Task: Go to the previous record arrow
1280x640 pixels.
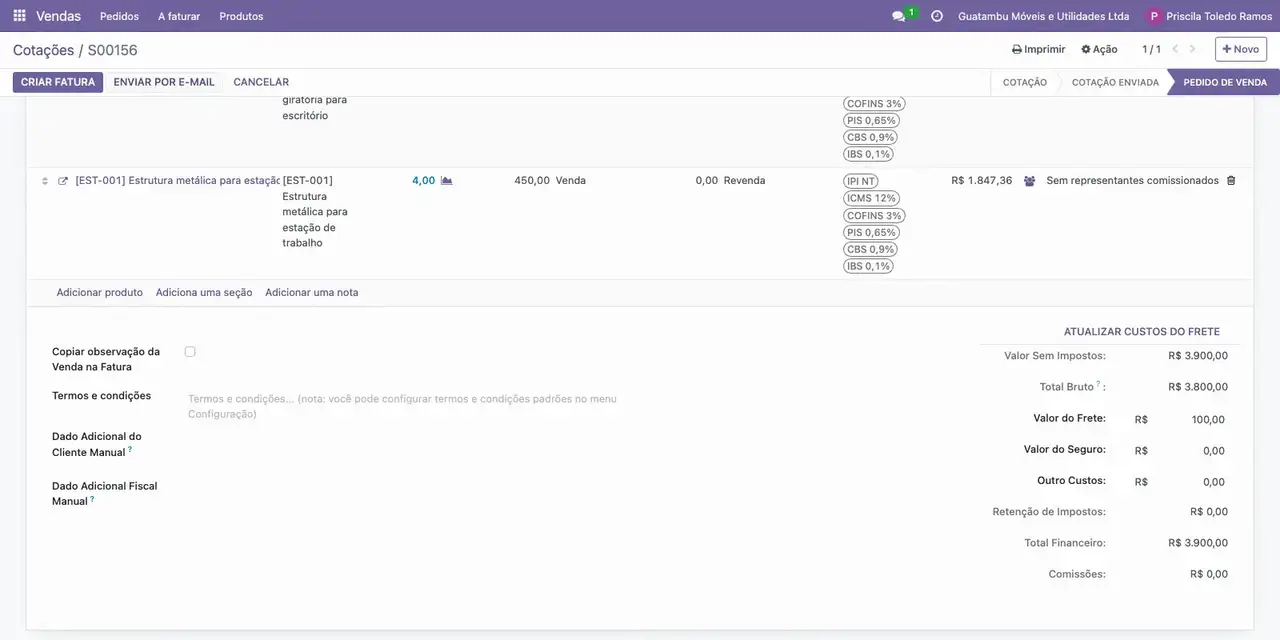Action: pos(1175,49)
